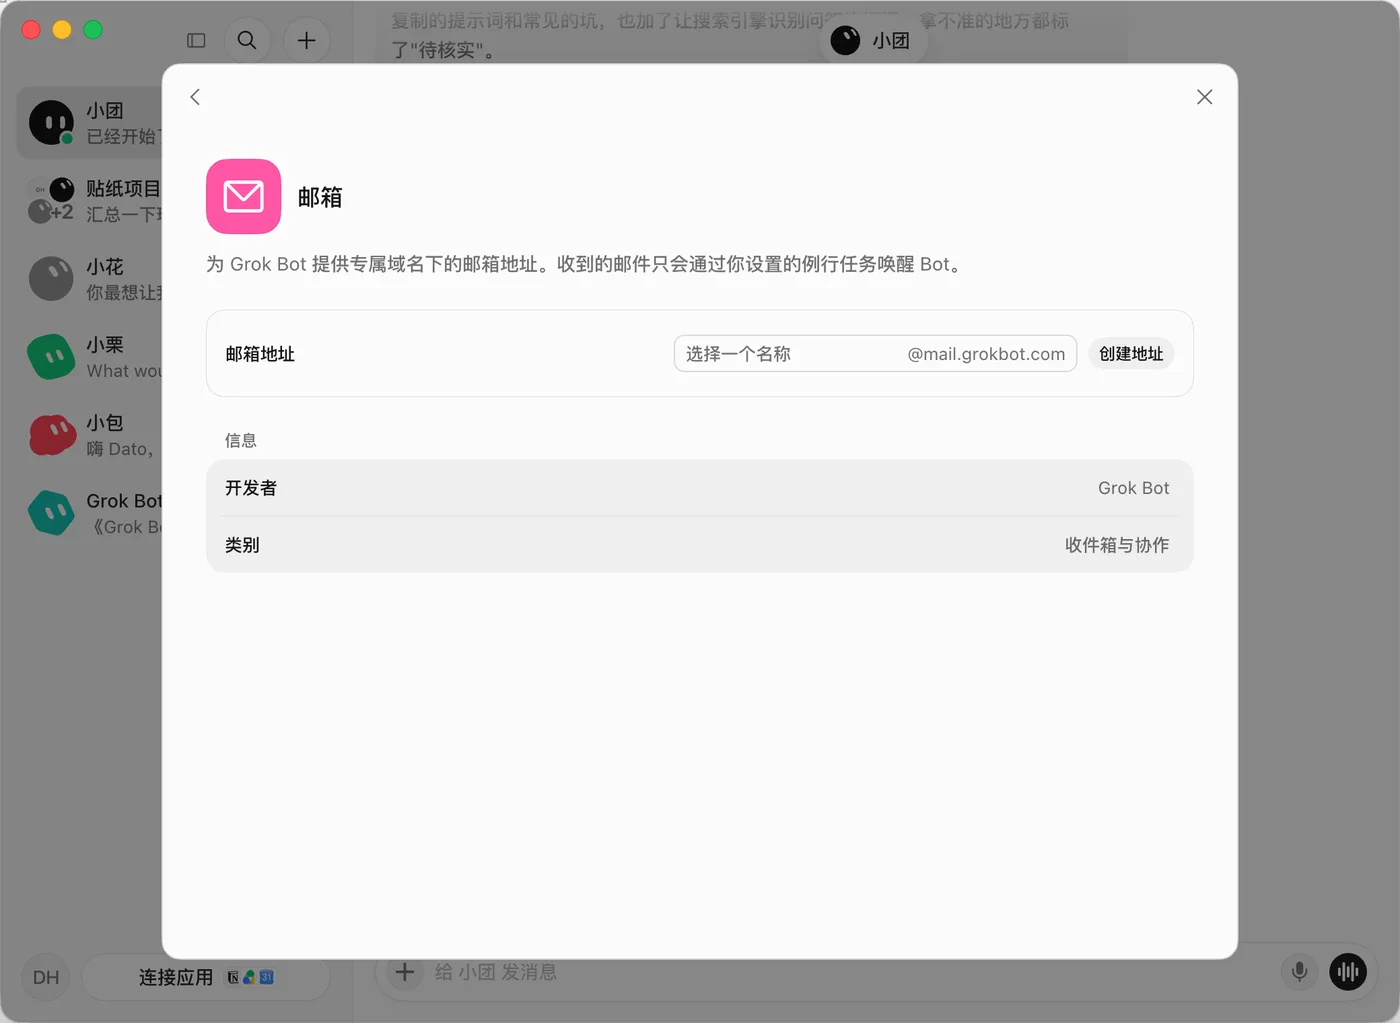Click the 小团 header chip at top
Image resolution: width=1400 pixels, height=1023 pixels.
873,40
